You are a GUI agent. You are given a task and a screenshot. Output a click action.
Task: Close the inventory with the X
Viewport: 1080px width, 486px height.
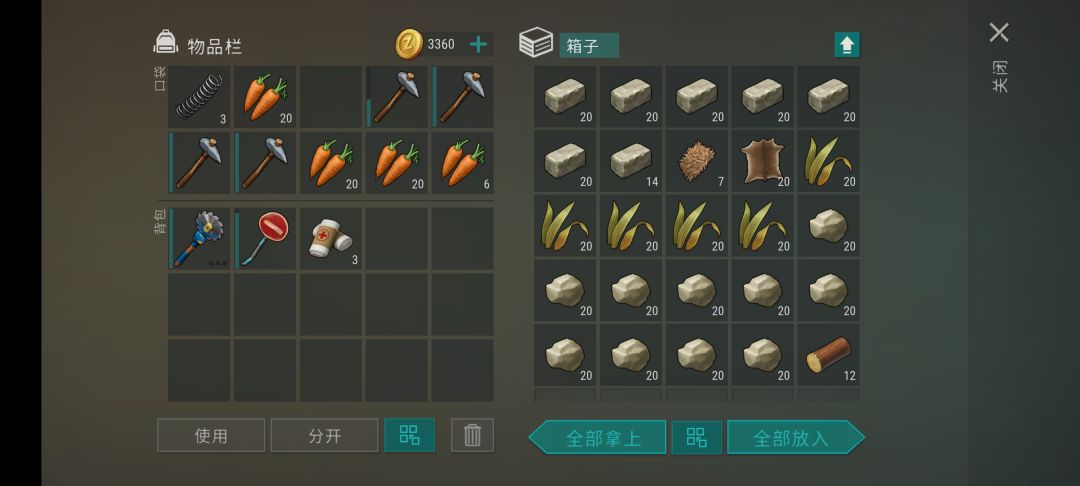point(999,32)
